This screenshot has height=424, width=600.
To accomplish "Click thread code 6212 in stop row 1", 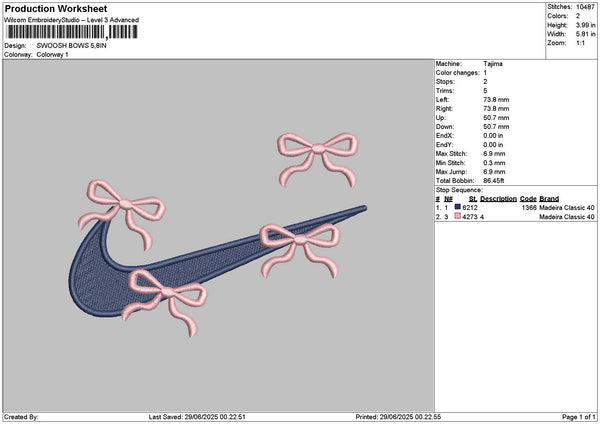I will (470, 208).
